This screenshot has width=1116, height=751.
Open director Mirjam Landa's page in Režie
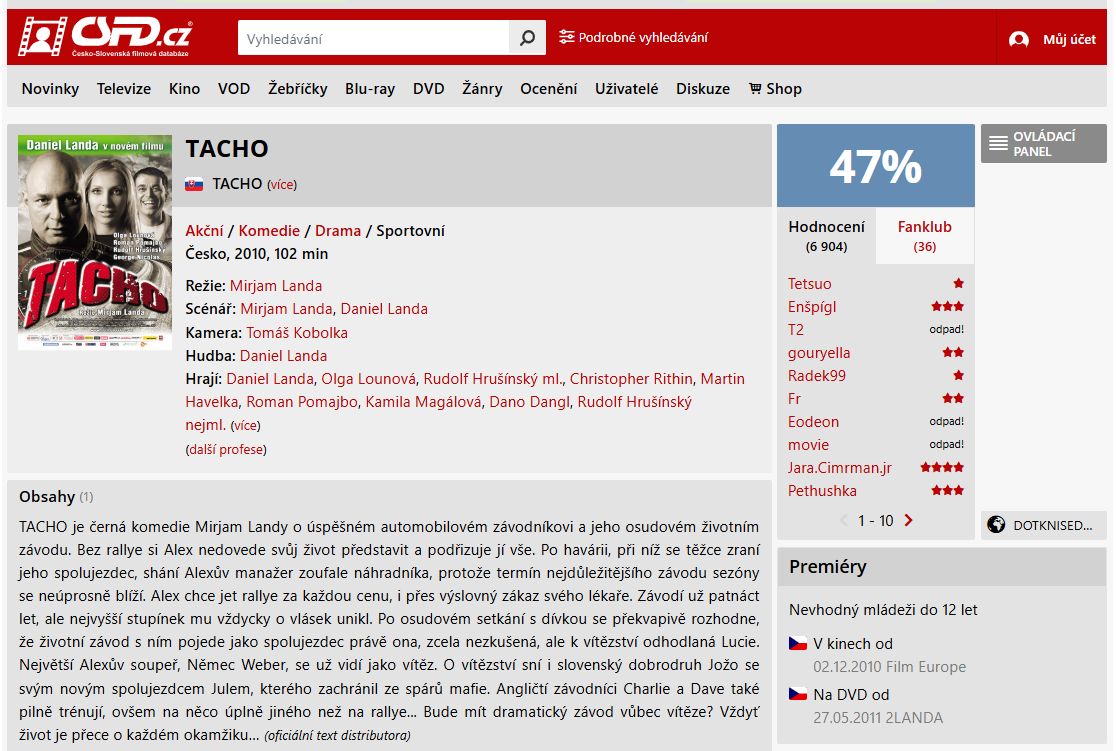(x=276, y=285)
